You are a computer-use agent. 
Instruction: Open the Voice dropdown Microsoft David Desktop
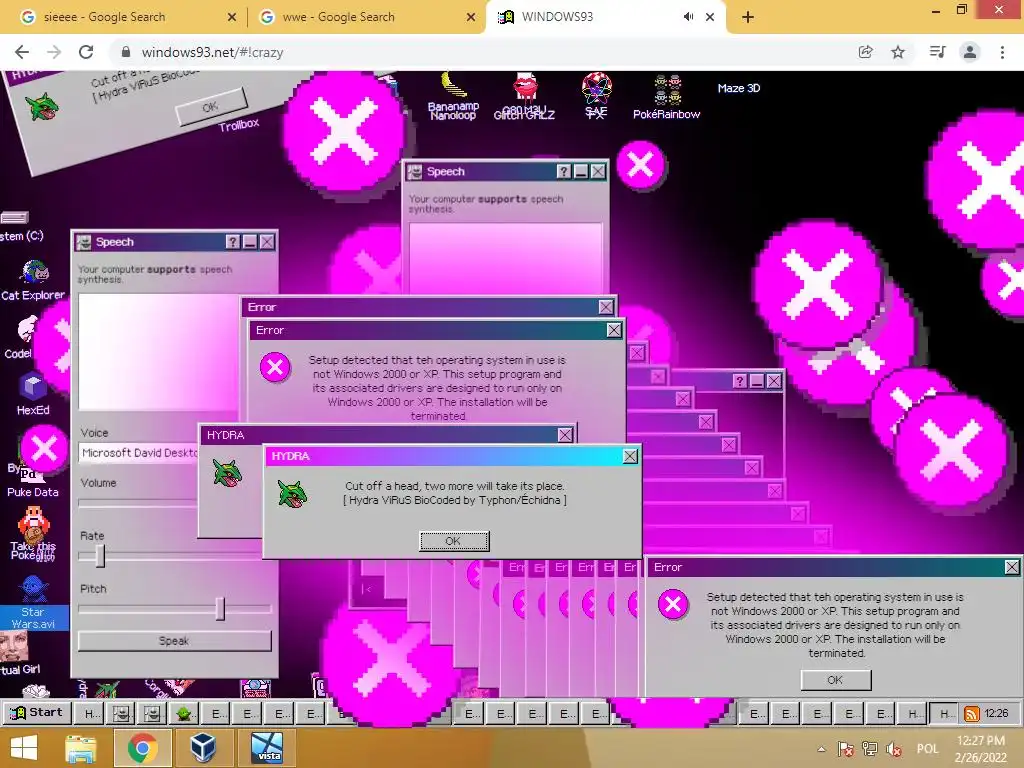coord(140,453)
